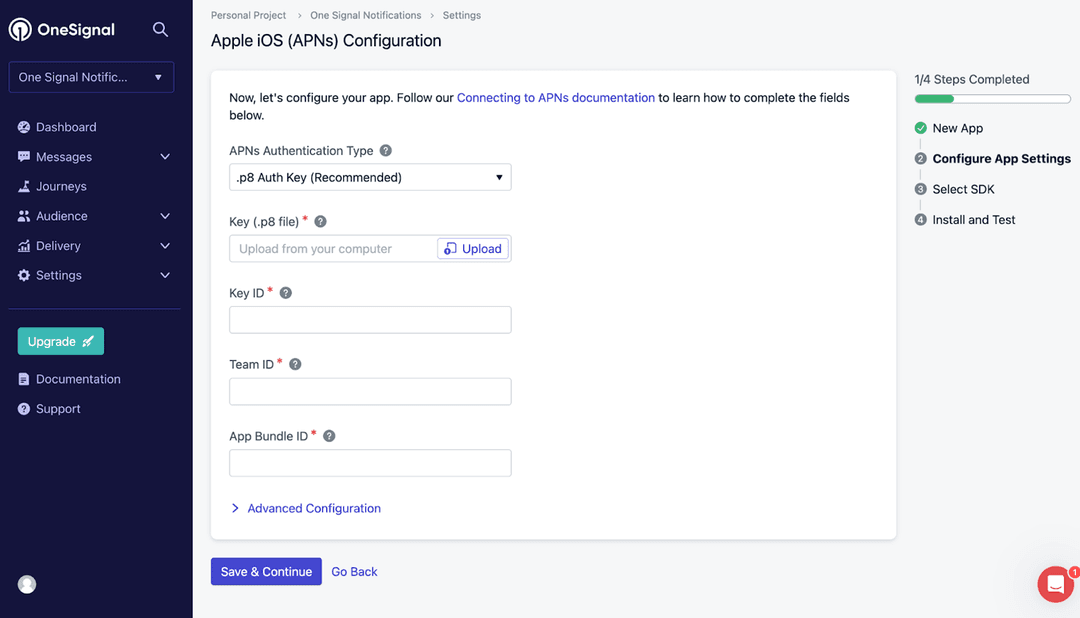This screenshot has height=618, width=1080.
Task: Click the Audience sidebar menu item
Action: click(62, 216)
